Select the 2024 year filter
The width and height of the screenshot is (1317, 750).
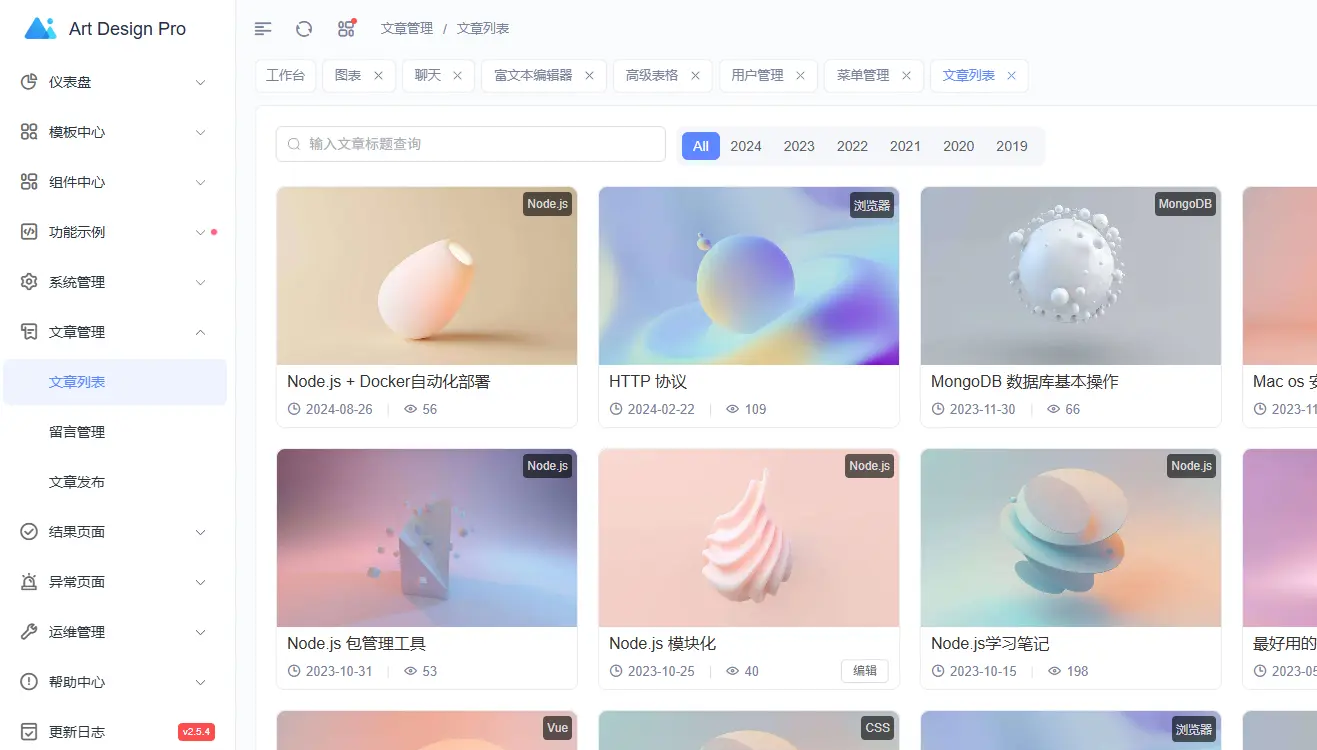click(x=746, y=145)
